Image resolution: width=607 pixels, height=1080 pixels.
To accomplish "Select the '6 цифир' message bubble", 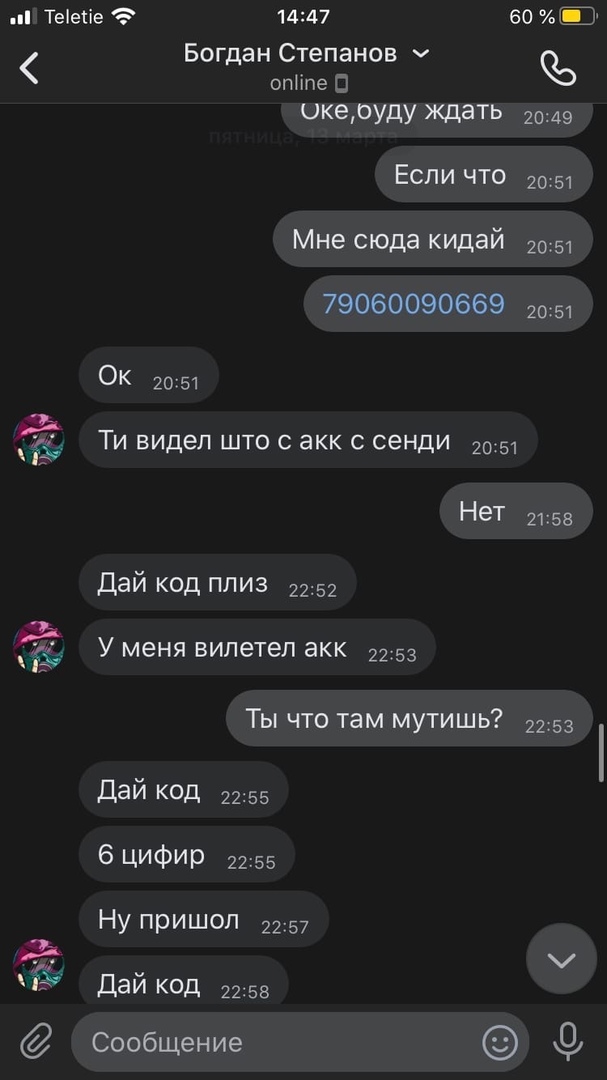I will (187, 855).
